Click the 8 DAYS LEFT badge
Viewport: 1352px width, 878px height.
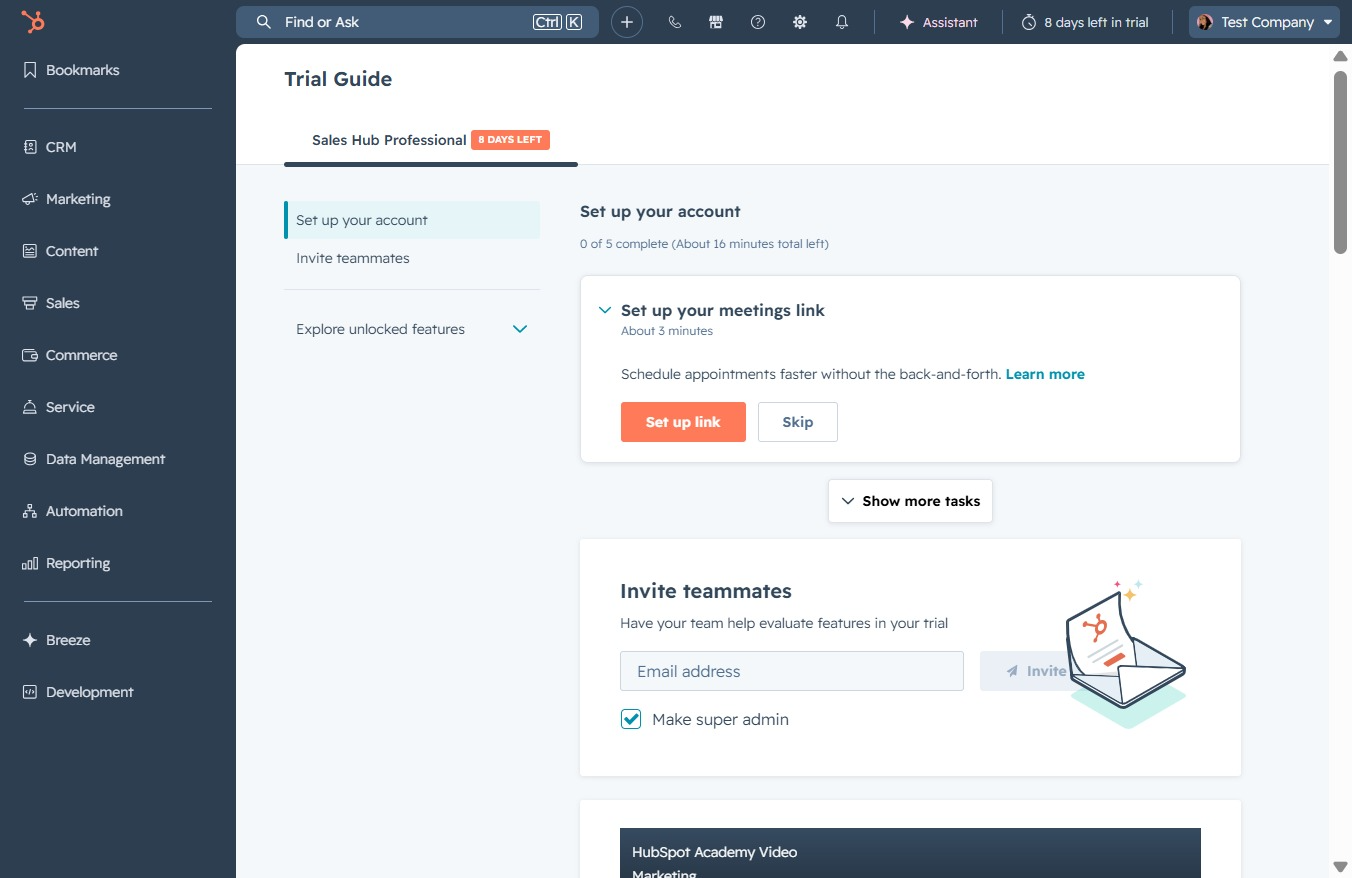click(510, 140)
